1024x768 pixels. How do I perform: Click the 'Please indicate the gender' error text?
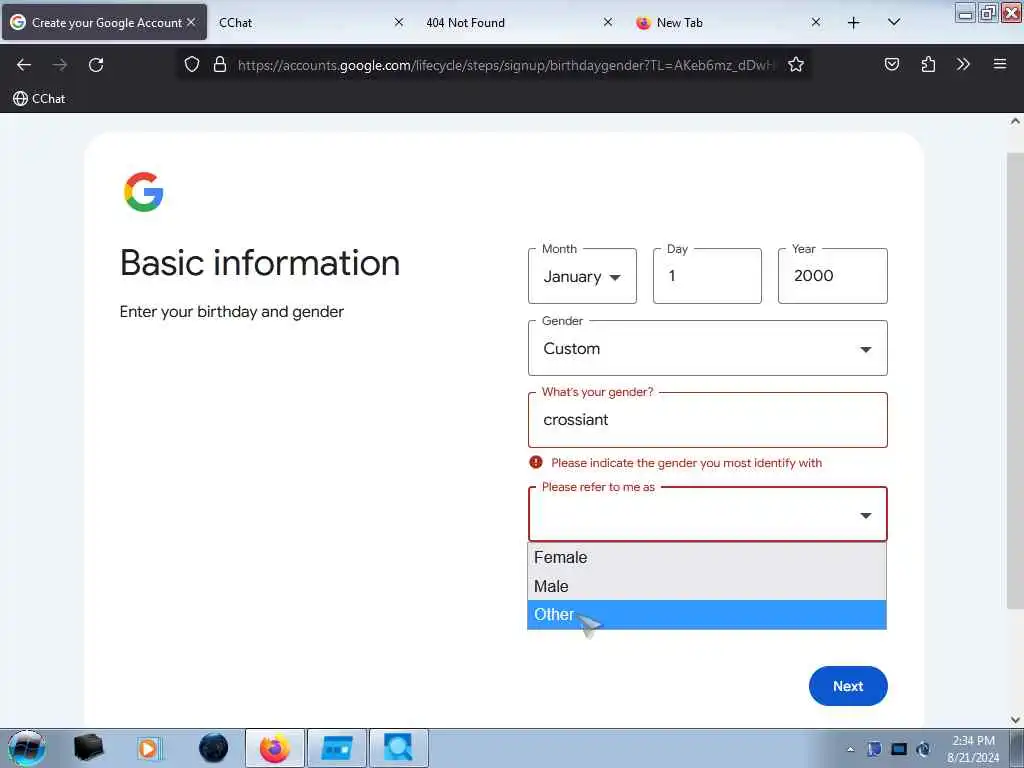click(686, 463)
